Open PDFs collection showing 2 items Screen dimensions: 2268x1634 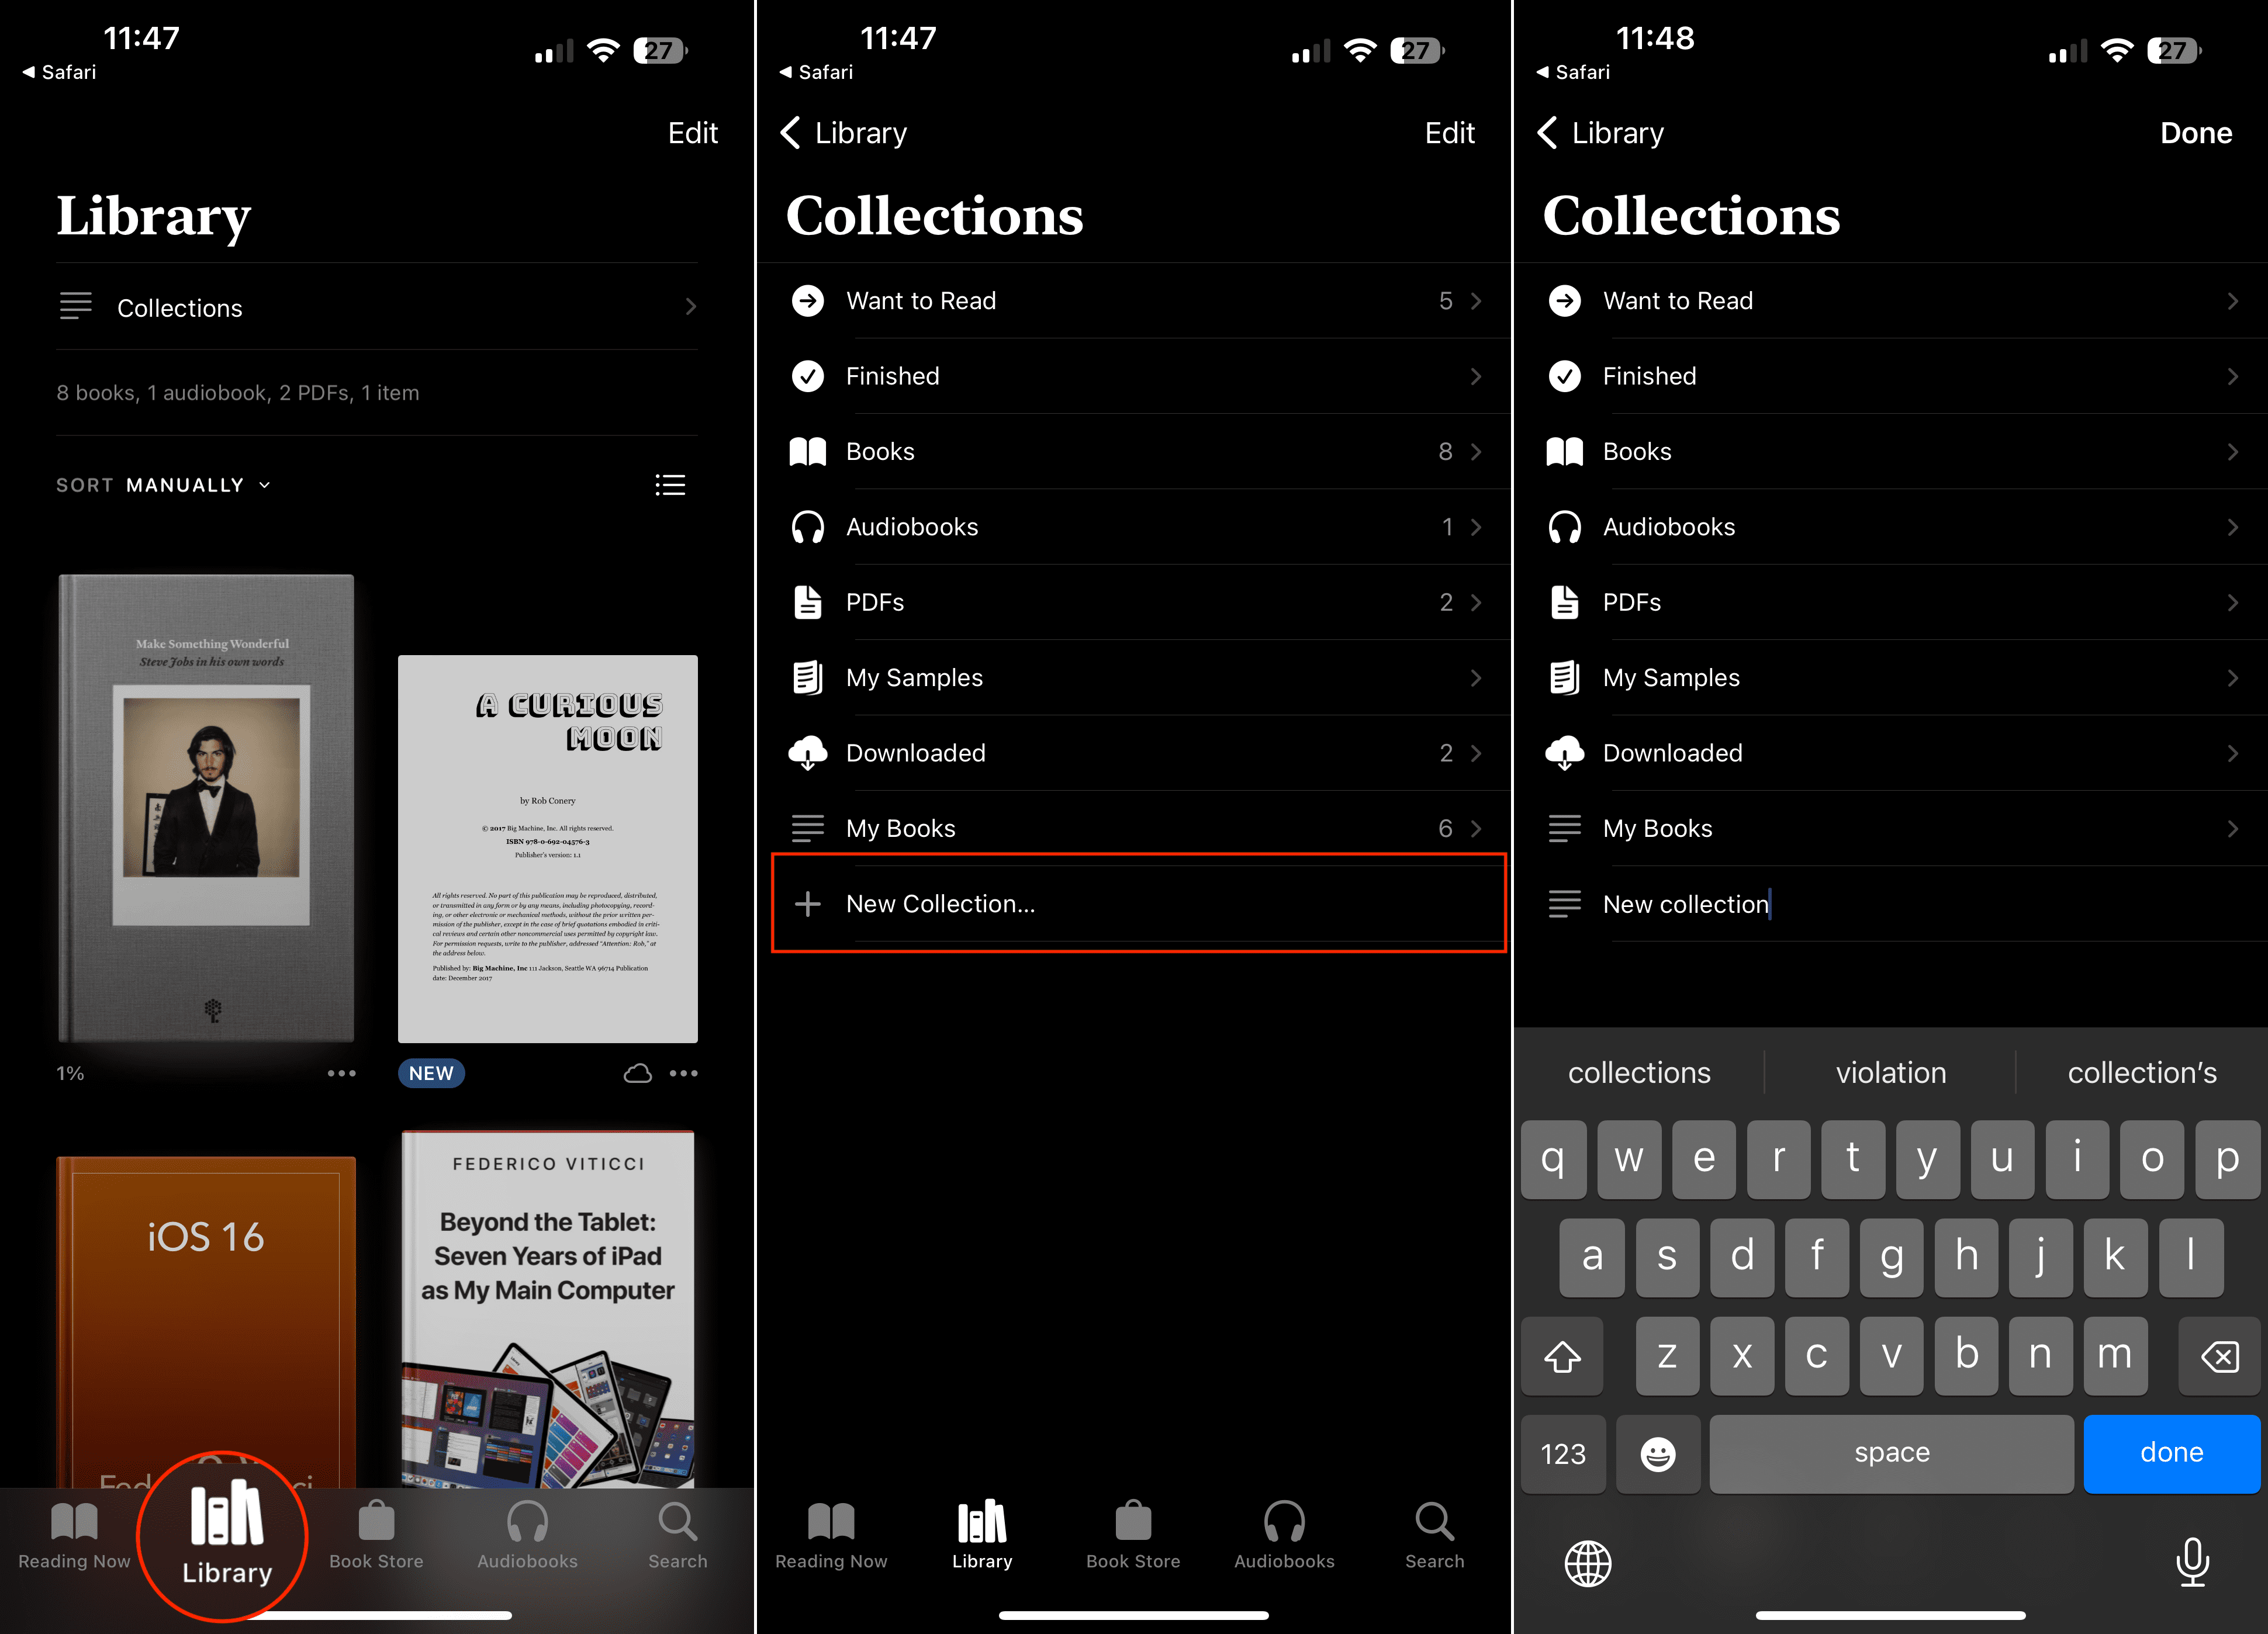click(x=1134, y=602)
